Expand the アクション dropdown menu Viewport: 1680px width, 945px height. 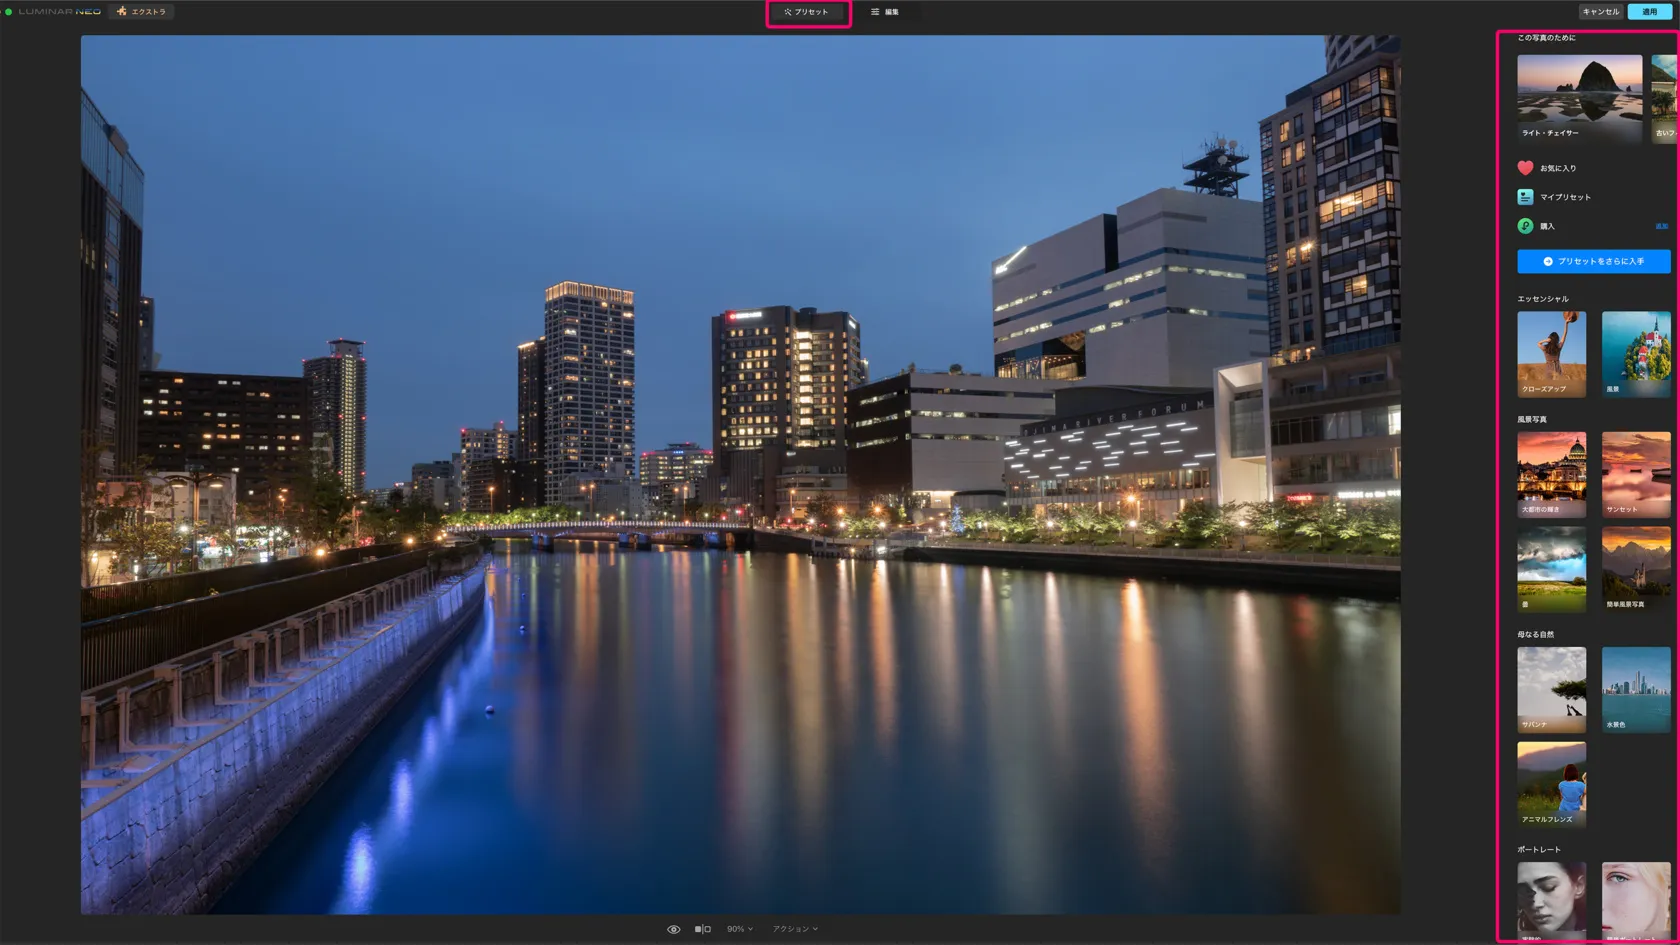coord(794,929)
